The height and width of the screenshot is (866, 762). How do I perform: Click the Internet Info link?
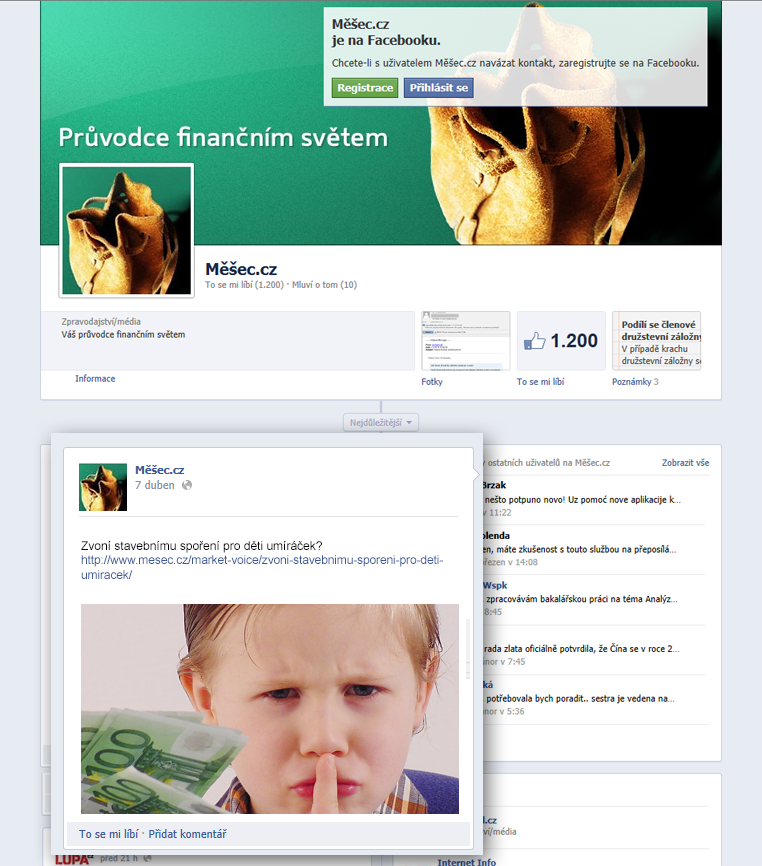[467, 862]
